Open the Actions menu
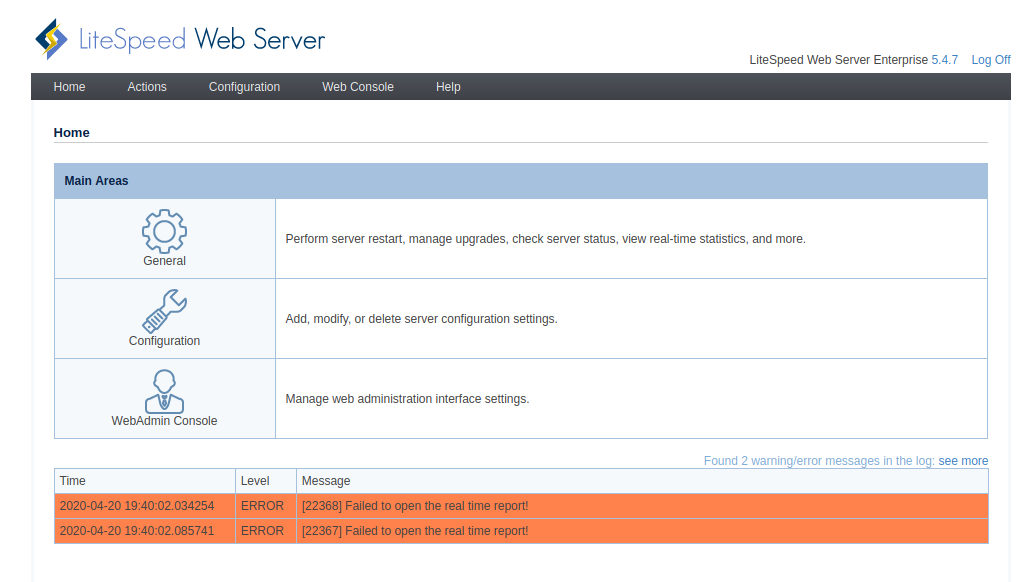The image size is (1030, 582). click(146, 87)
